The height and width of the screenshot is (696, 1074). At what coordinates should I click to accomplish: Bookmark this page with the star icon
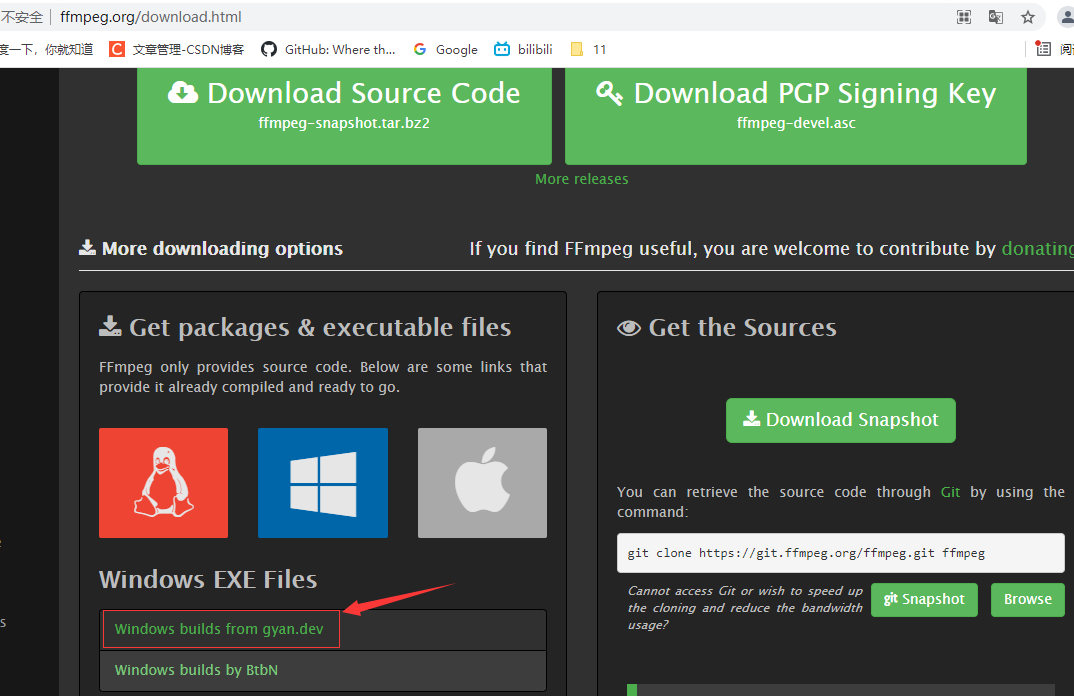1027,16
